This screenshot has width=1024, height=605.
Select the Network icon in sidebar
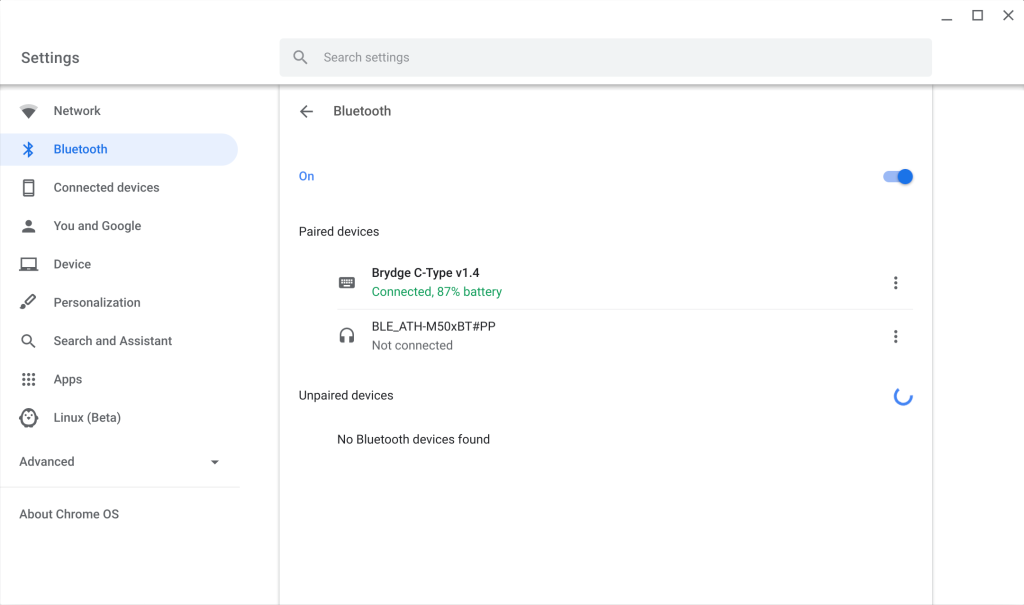click(29, 111)
